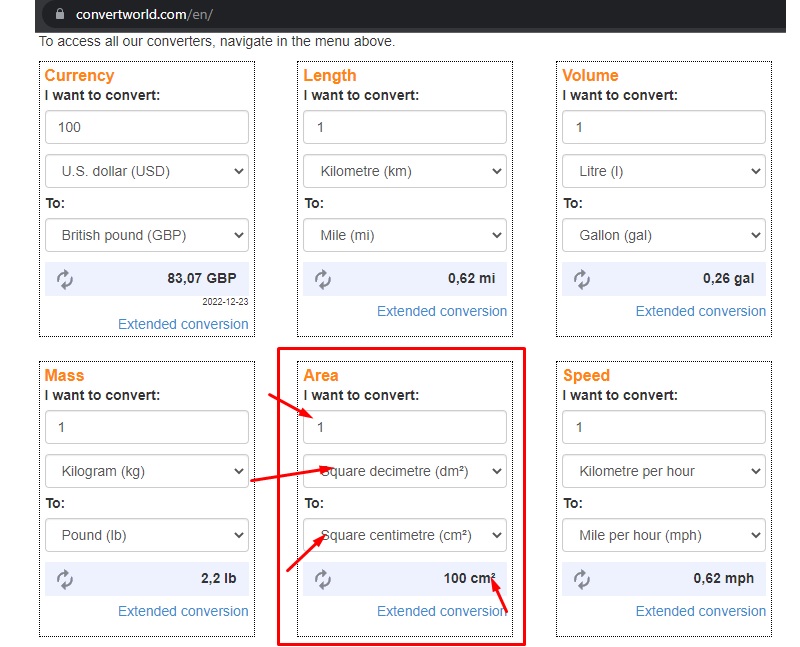Click the Currency amount input field
The height and width of the screenshot is (647, 800).
(x=146, y=127)
